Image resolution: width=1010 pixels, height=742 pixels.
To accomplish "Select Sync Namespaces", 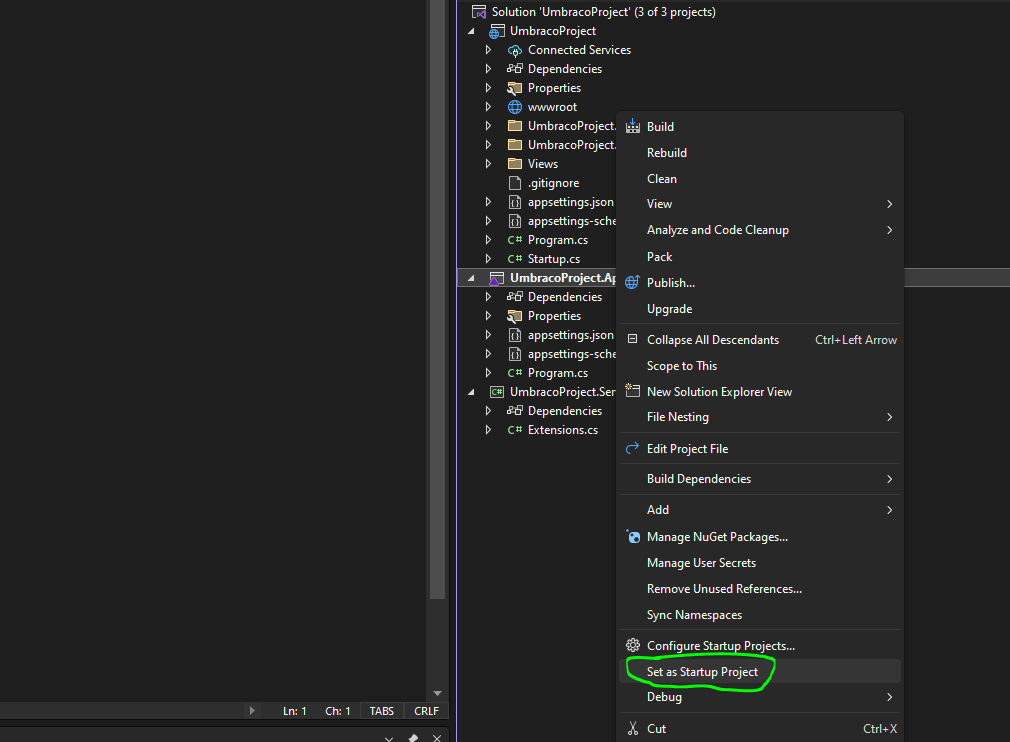I will pyautogui.click(x=759, y=614).
